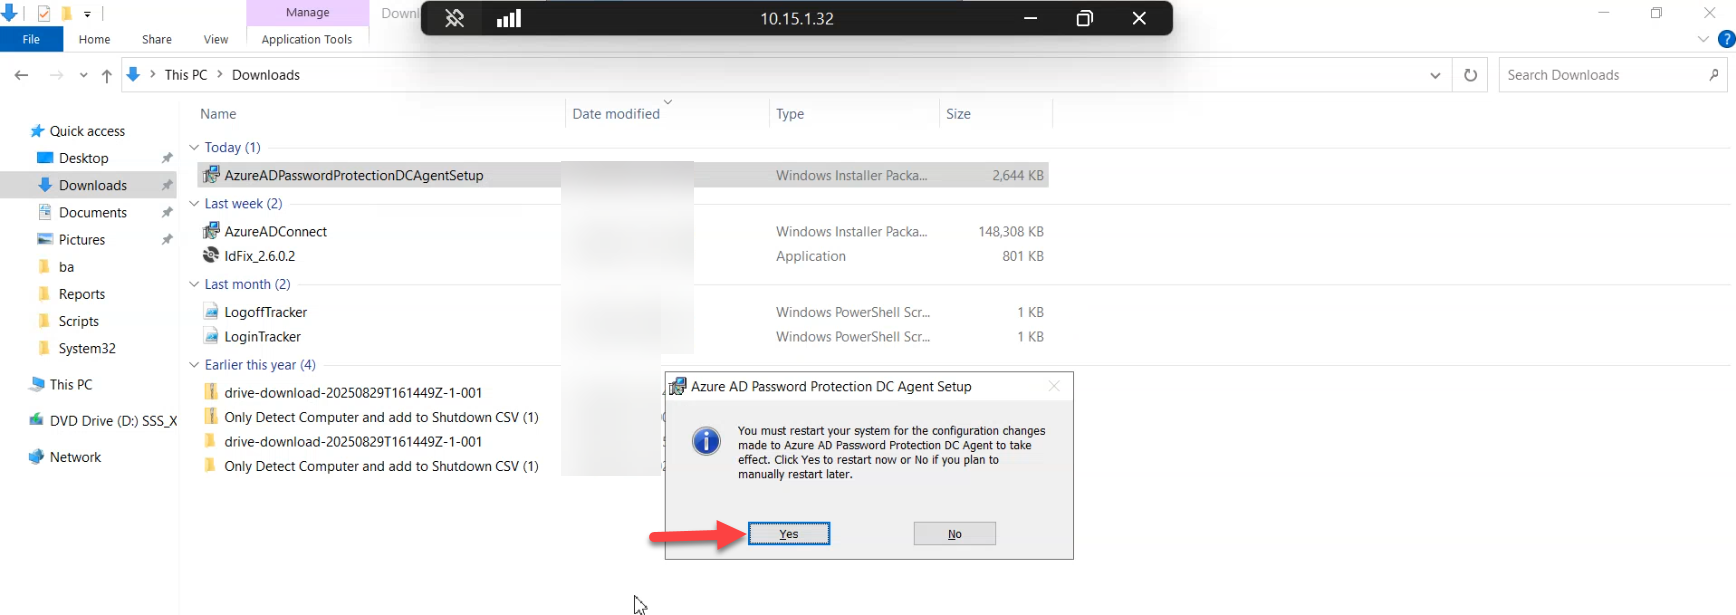Sort by the Type column header
The width and height of the screenshot is (1736, 615).
click(x=790, y=114)
